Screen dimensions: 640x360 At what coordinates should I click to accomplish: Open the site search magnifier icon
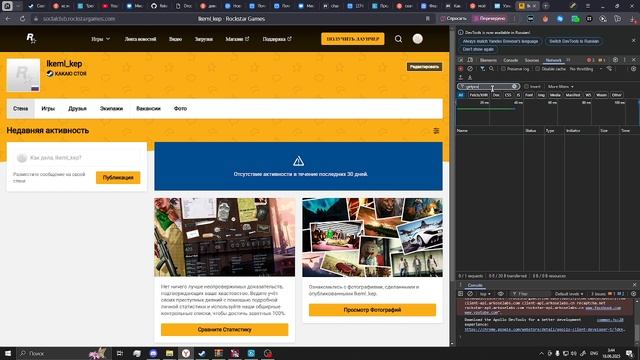[398, 39]
